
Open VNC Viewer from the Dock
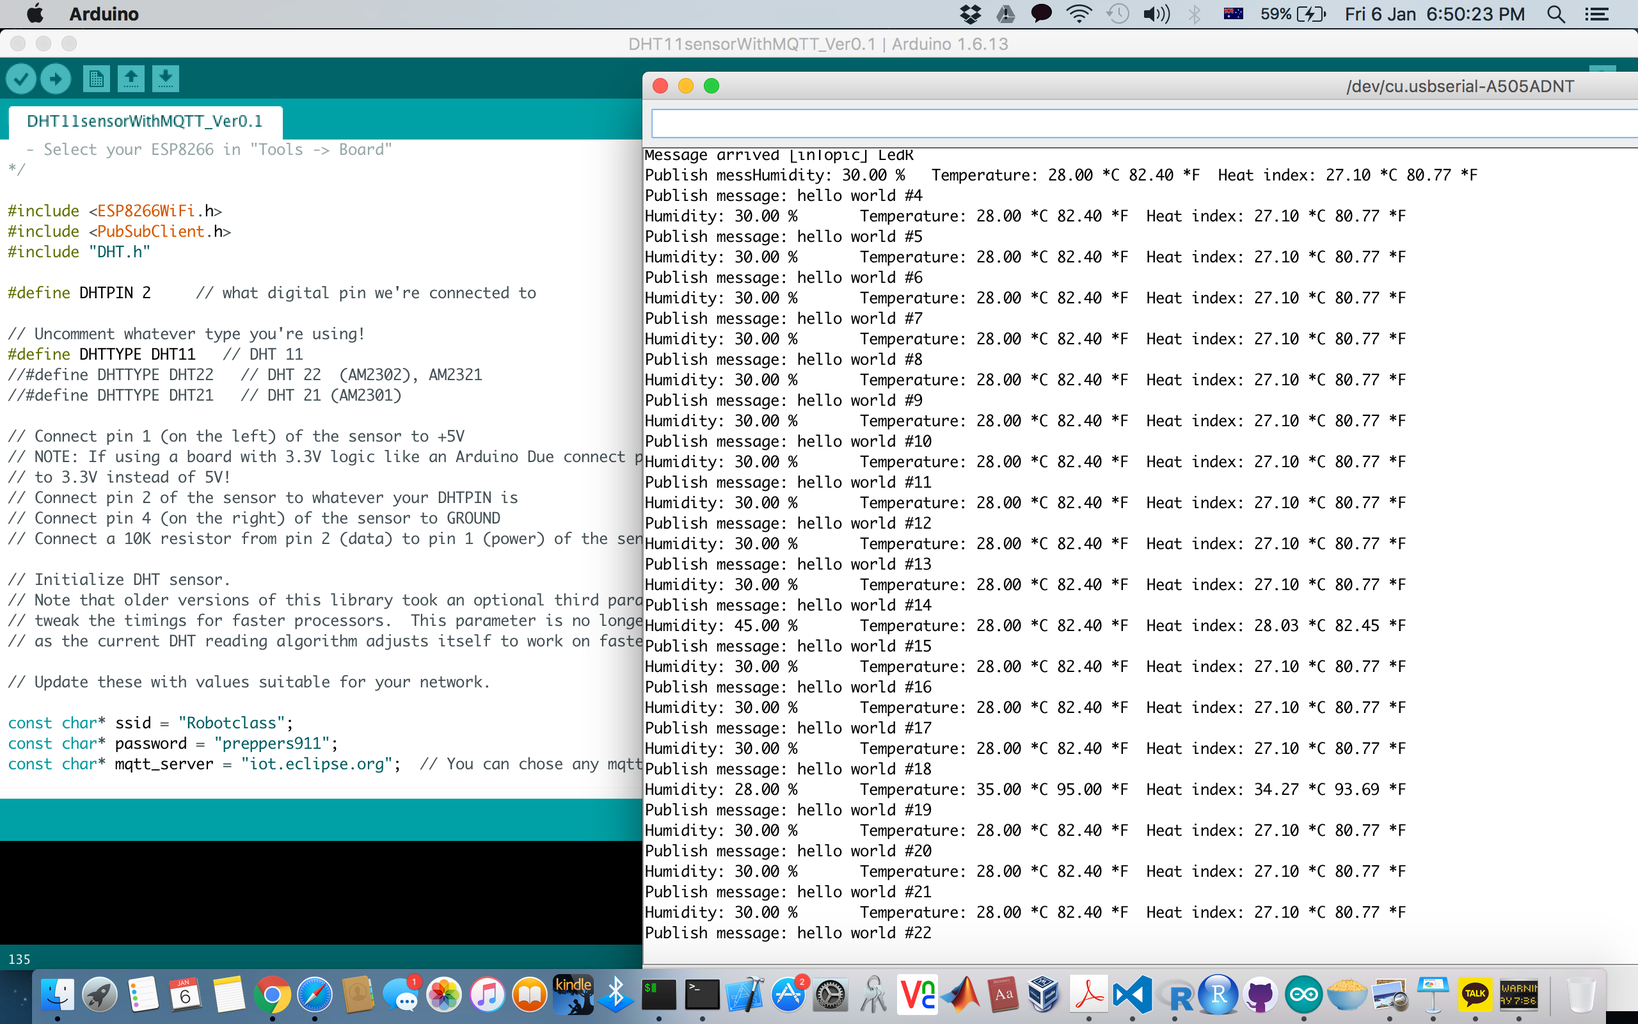917,995
